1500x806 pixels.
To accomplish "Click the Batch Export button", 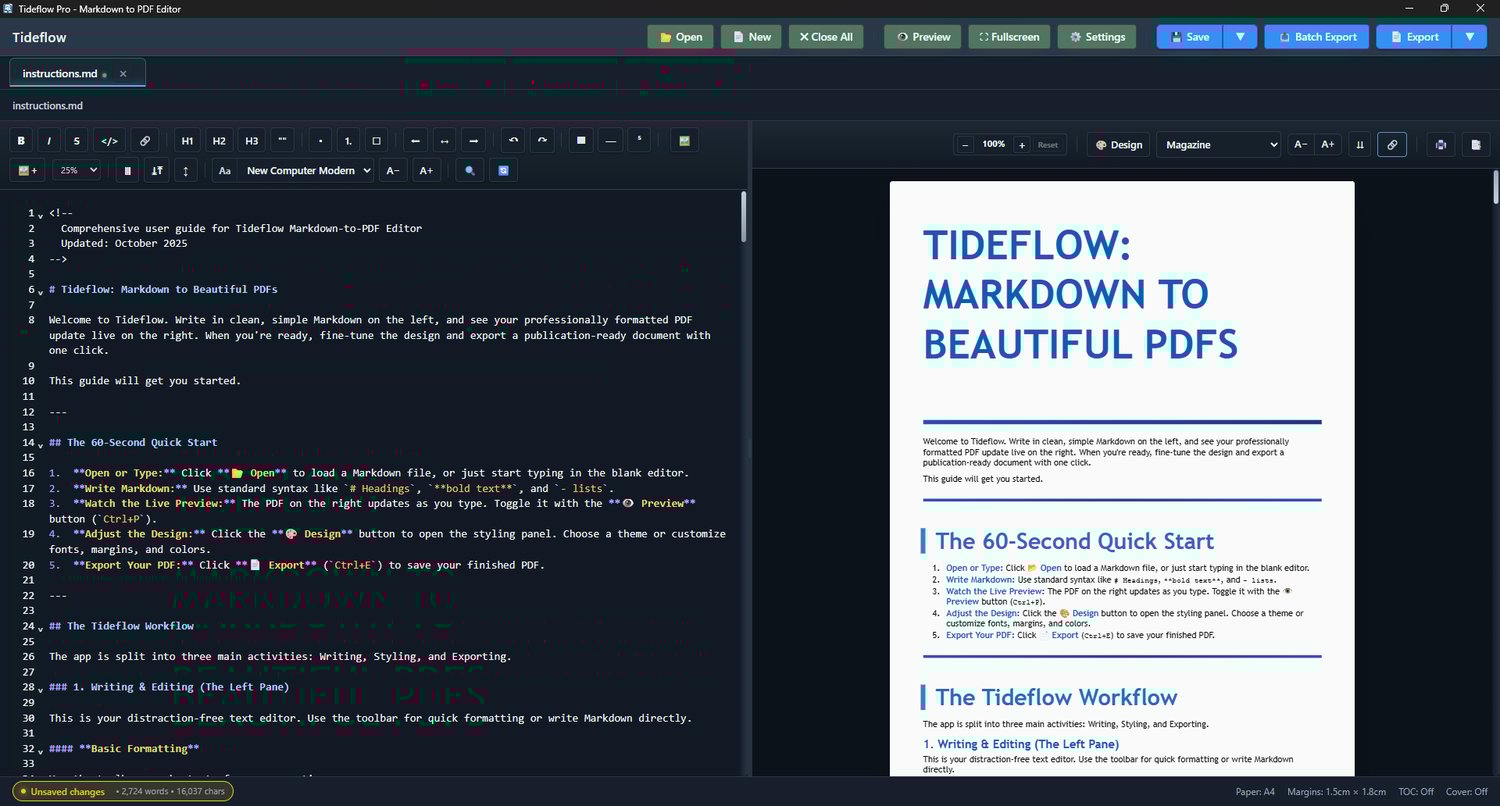I will 1316,37.
